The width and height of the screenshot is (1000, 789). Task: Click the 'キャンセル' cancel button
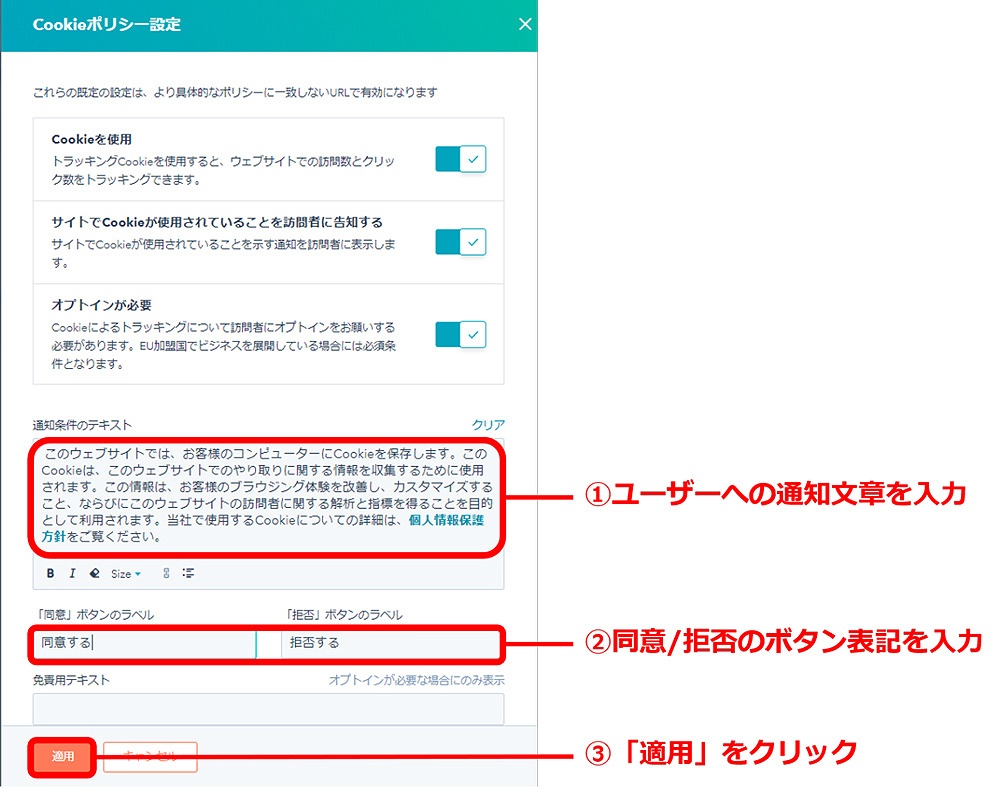point(150,756)
